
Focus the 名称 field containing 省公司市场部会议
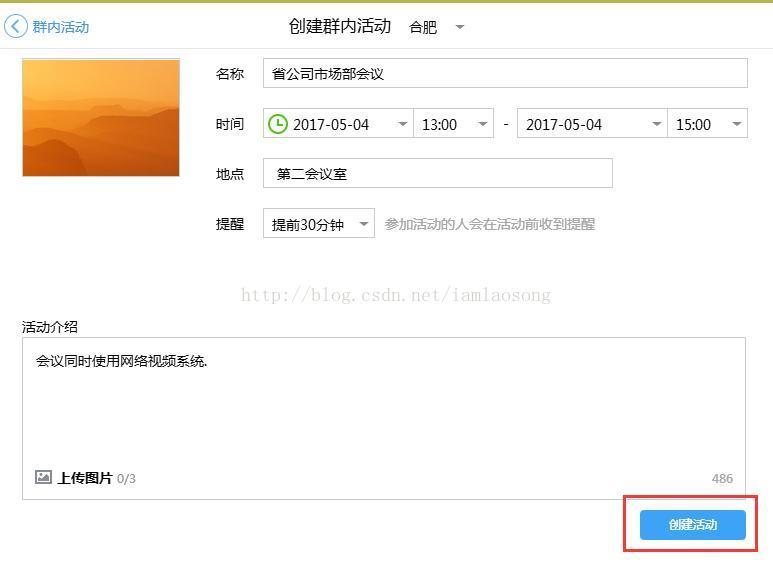[504, 74]
